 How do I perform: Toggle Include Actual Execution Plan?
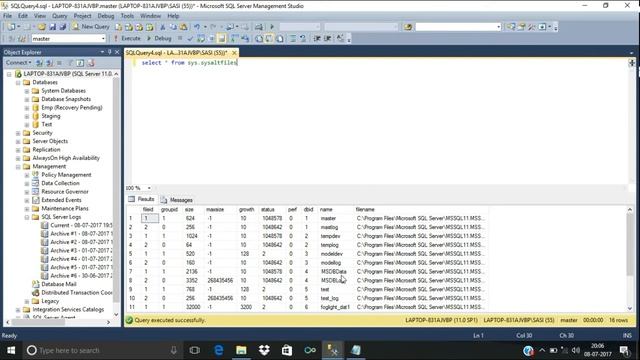(235, 38)
